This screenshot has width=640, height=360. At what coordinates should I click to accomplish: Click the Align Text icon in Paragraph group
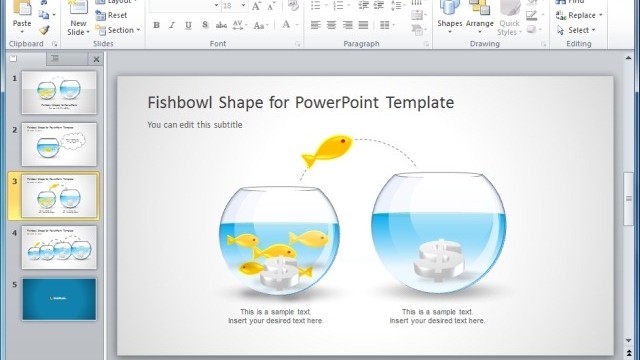417,16
